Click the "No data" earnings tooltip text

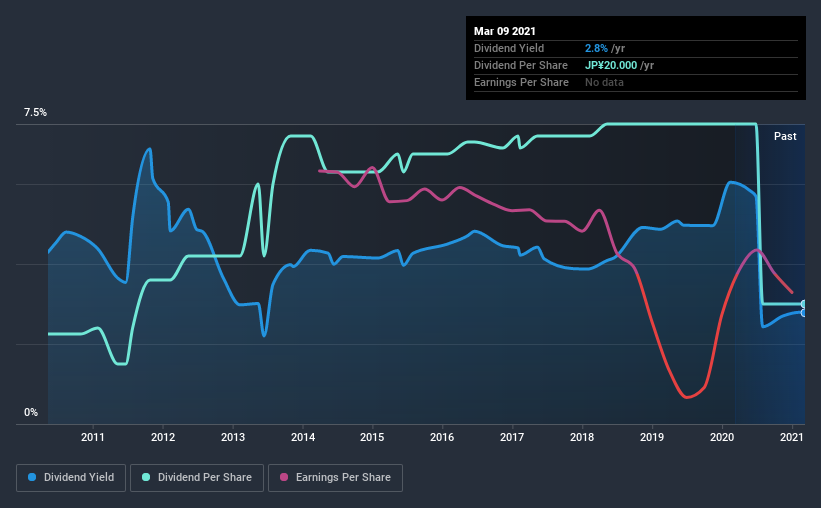coord(605,82)
